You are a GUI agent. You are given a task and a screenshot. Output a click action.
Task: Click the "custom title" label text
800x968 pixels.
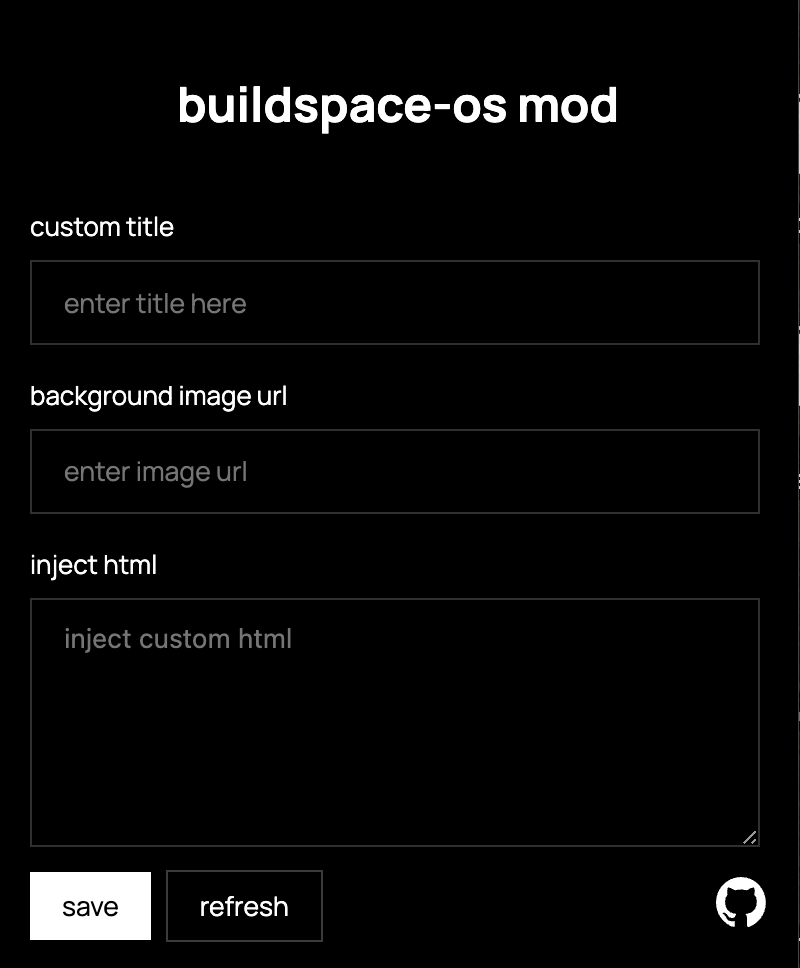point(102,227)
